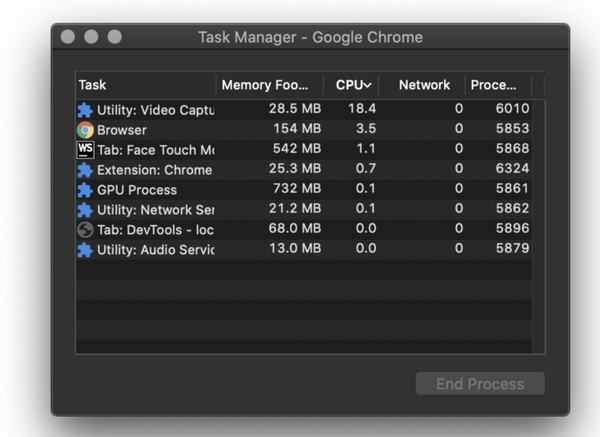This screenshot has width=600, height=437.
Task: Click process ID 6010
Action: point(512,109)
